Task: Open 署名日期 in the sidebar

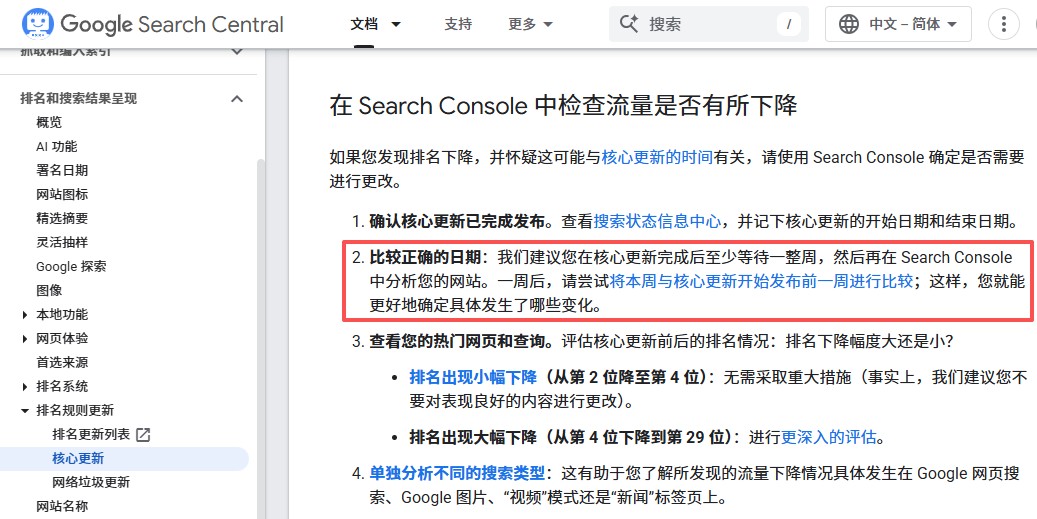Action: tap(62, 170)
